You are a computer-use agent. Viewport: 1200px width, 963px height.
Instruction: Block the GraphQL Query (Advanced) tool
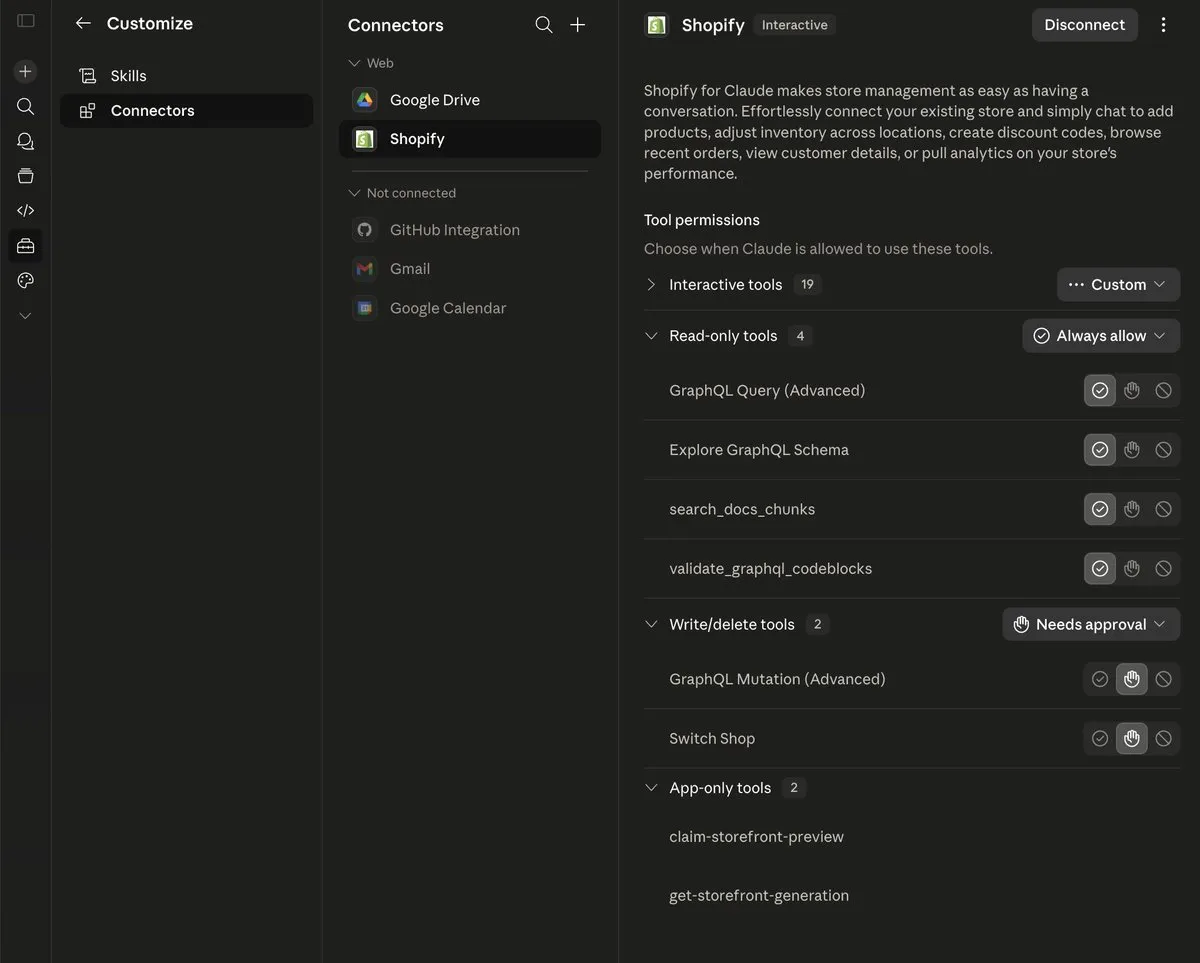pos(1163,390)
